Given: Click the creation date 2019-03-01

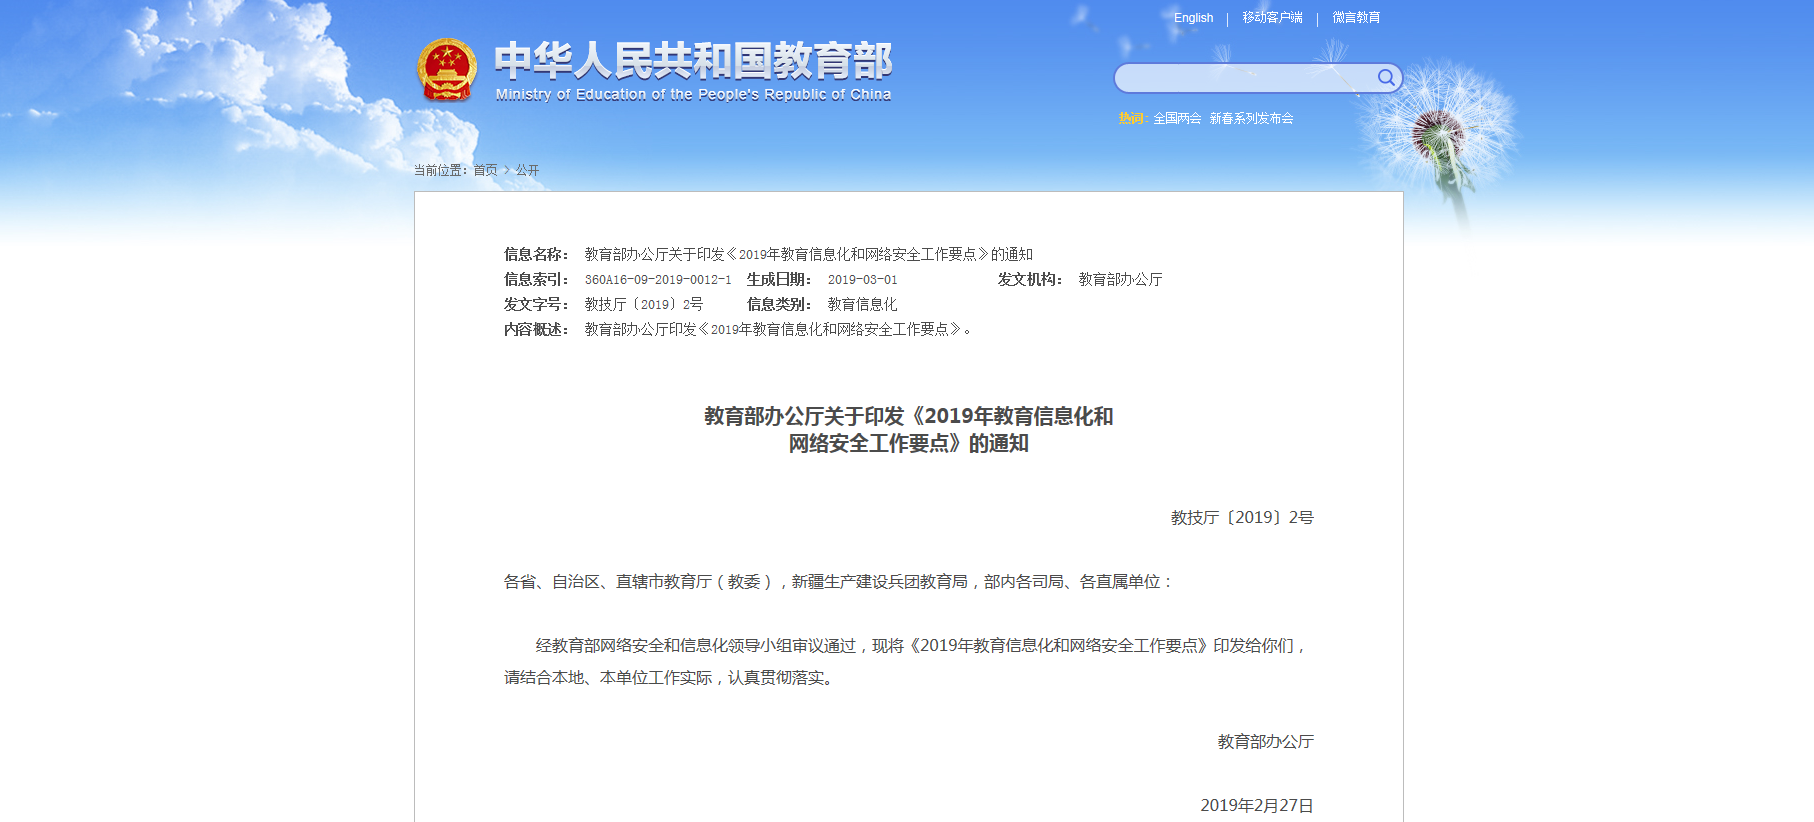Looking at the screenshot, I should pyautogui.click(x=862, y=280).
